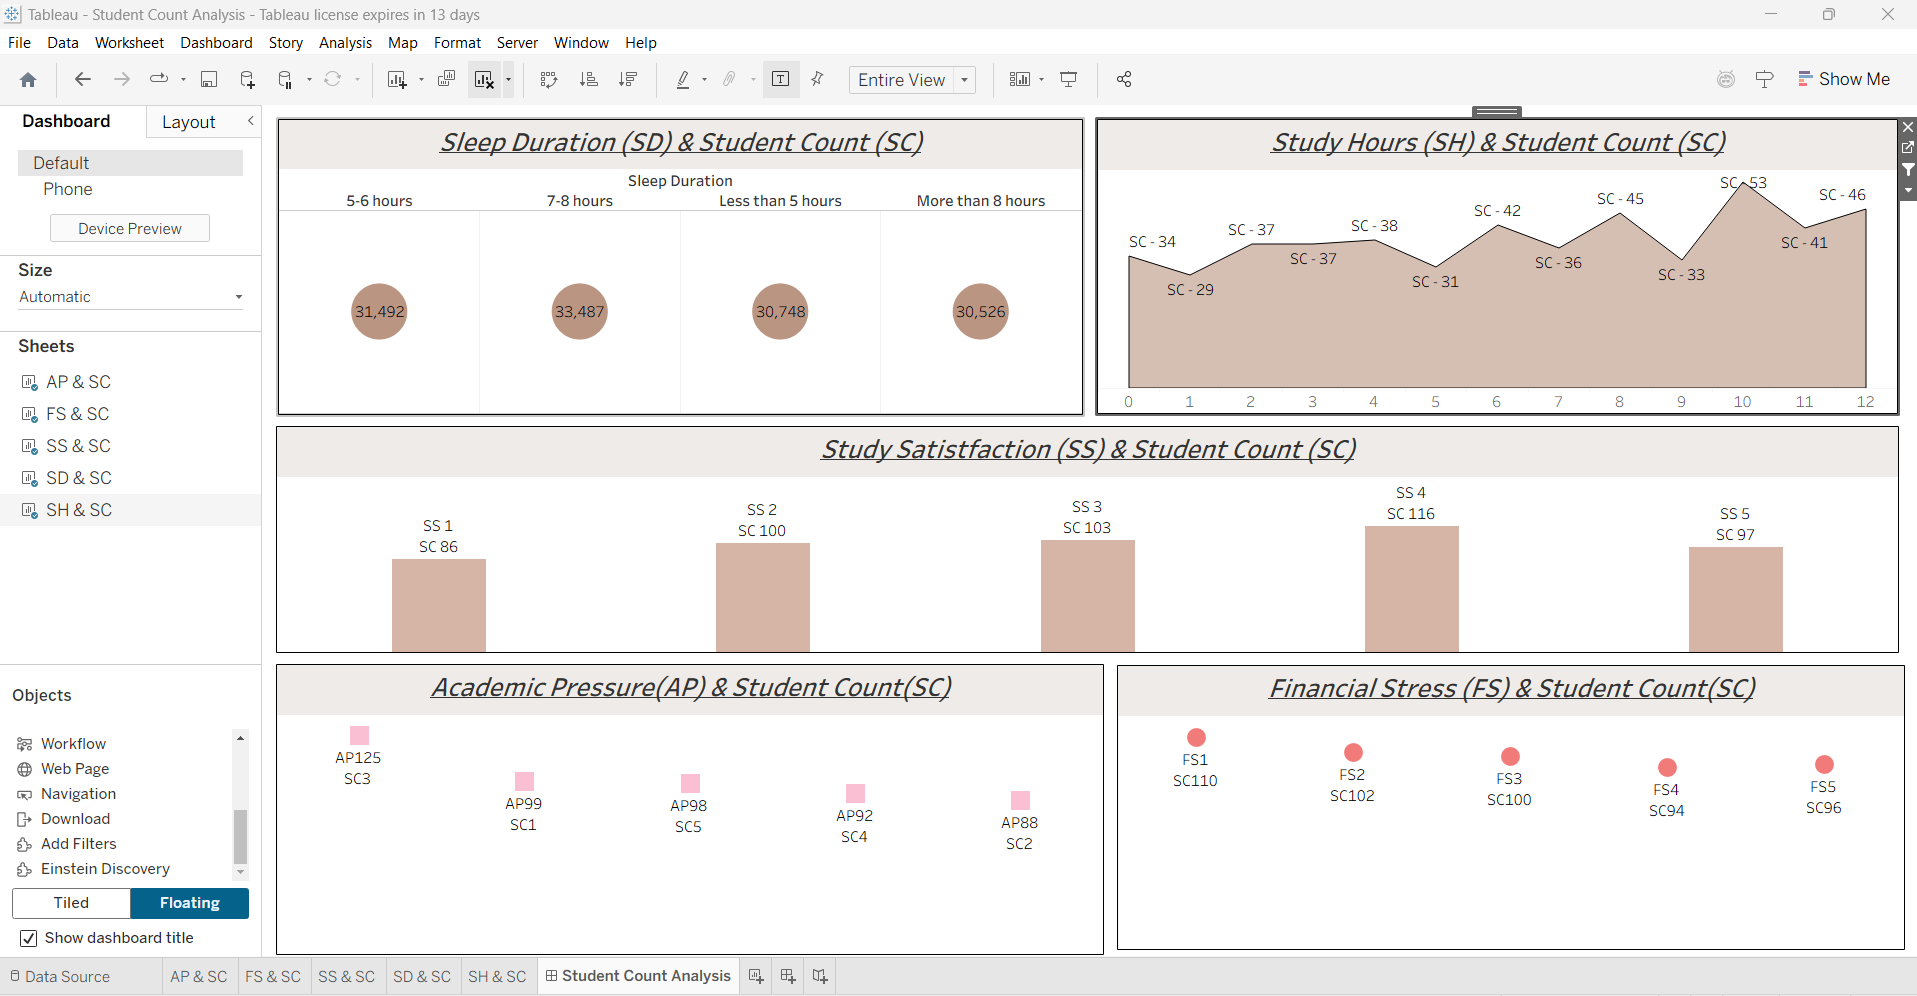Click the Show Me button
1917x996 pixels.
1844,79
